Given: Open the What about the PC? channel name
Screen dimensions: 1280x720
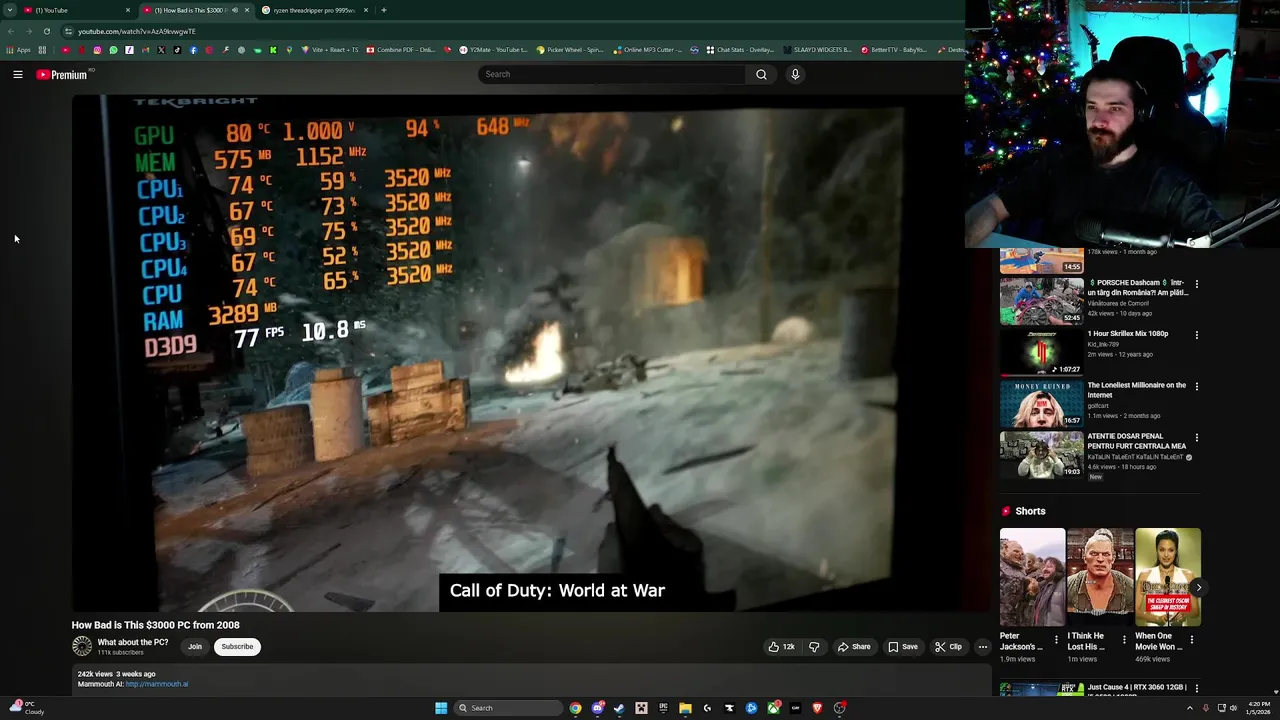Looking at the screenshot, I should click(x=133, y=642).
